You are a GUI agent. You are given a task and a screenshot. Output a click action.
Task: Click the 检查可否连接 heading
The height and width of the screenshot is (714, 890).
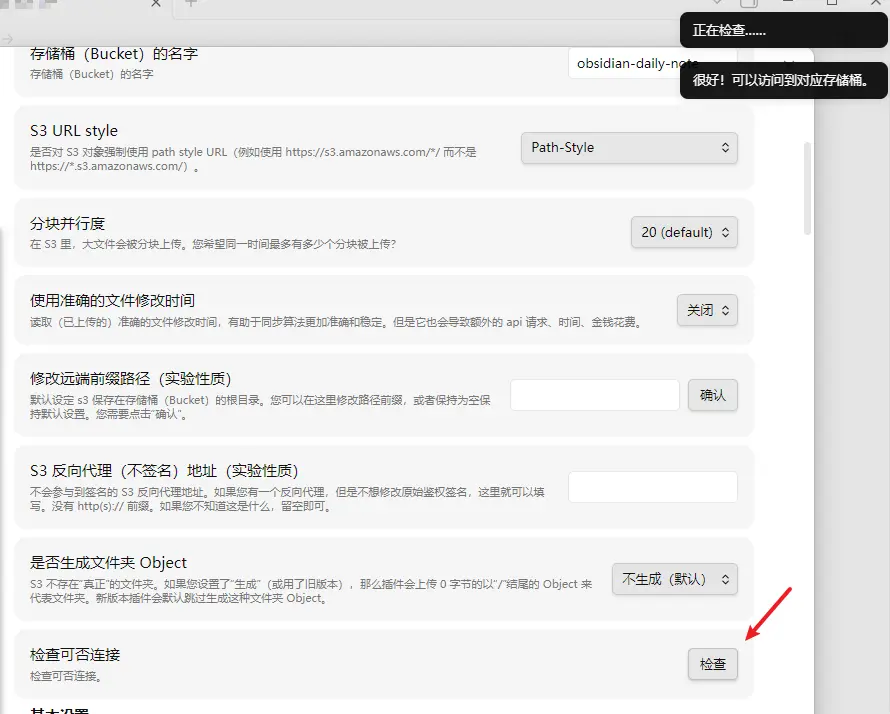(x=75, y=654)
